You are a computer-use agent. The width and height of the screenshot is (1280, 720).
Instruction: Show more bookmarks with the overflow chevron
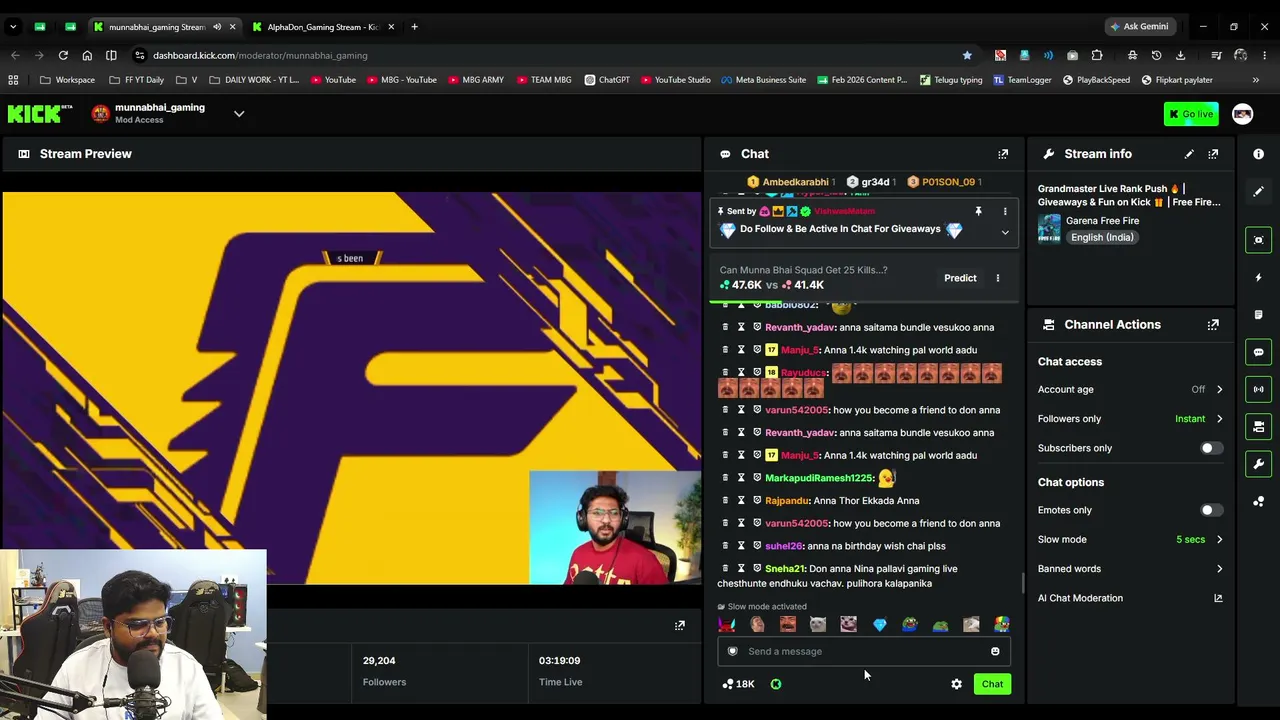(1255, 80)
